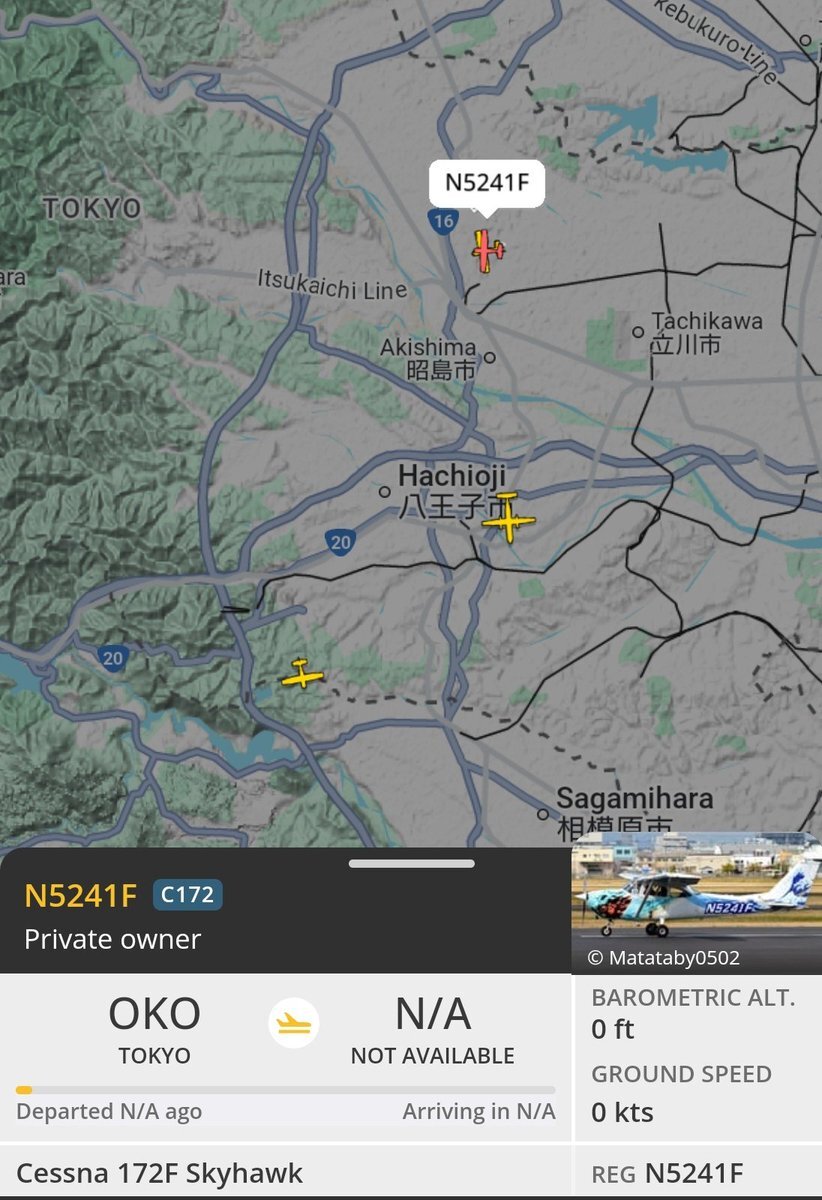
Task: Click the Route 20 shield near Hachioji
Action: (341, 542)
